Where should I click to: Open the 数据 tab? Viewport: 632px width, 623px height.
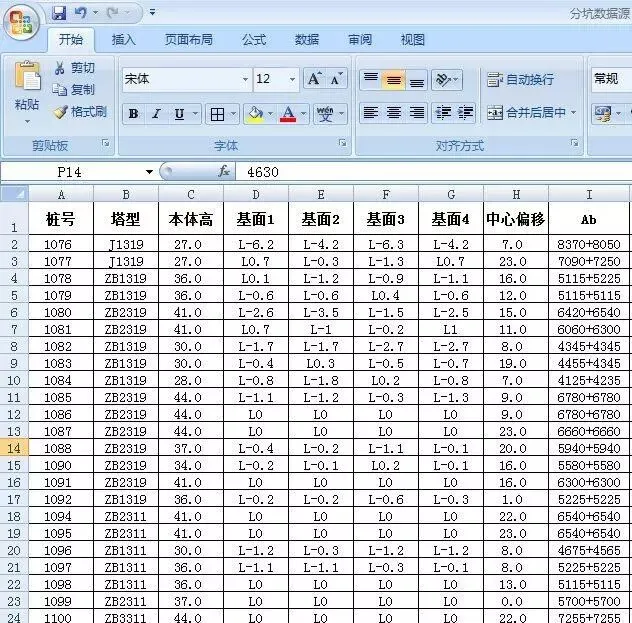coord(307,39)
